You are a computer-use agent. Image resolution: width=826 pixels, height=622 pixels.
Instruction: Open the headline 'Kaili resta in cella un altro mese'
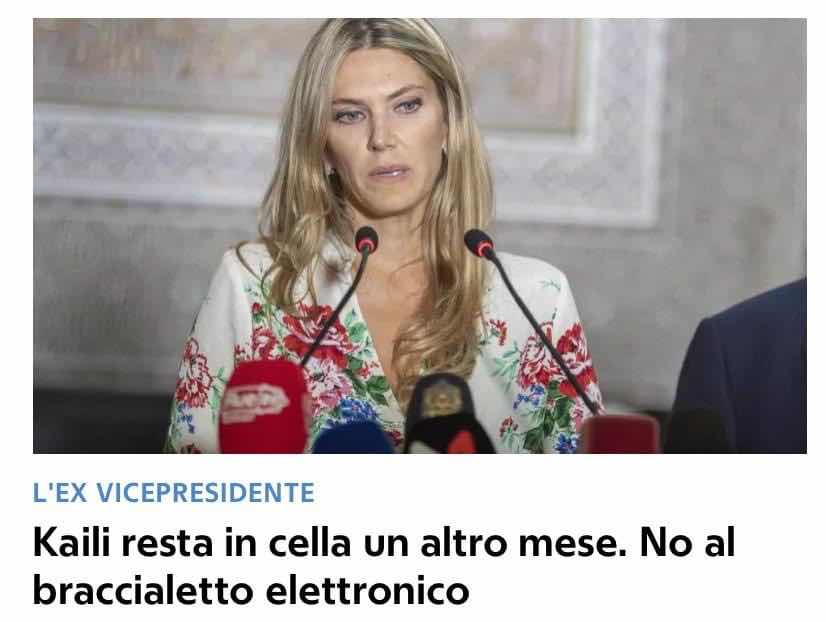click(x=384, y=542)
